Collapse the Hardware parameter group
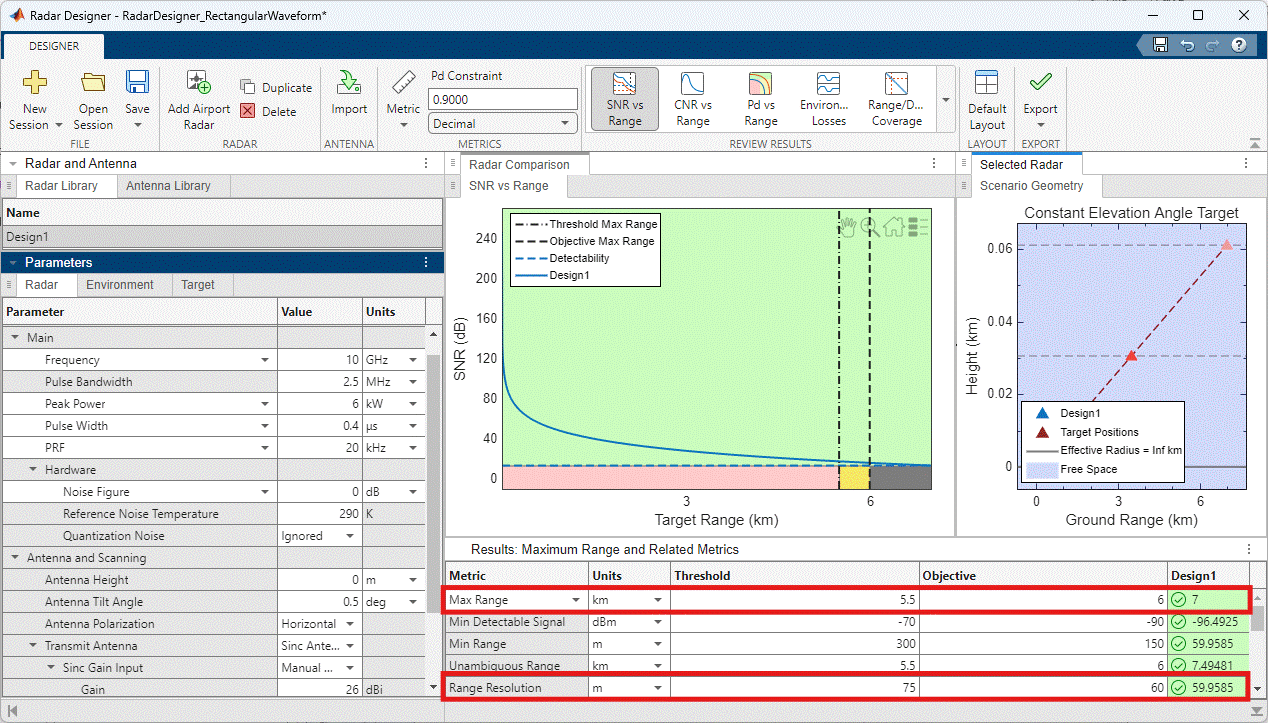This screenshot has height=723, width=1268. (x=33, y=470)
